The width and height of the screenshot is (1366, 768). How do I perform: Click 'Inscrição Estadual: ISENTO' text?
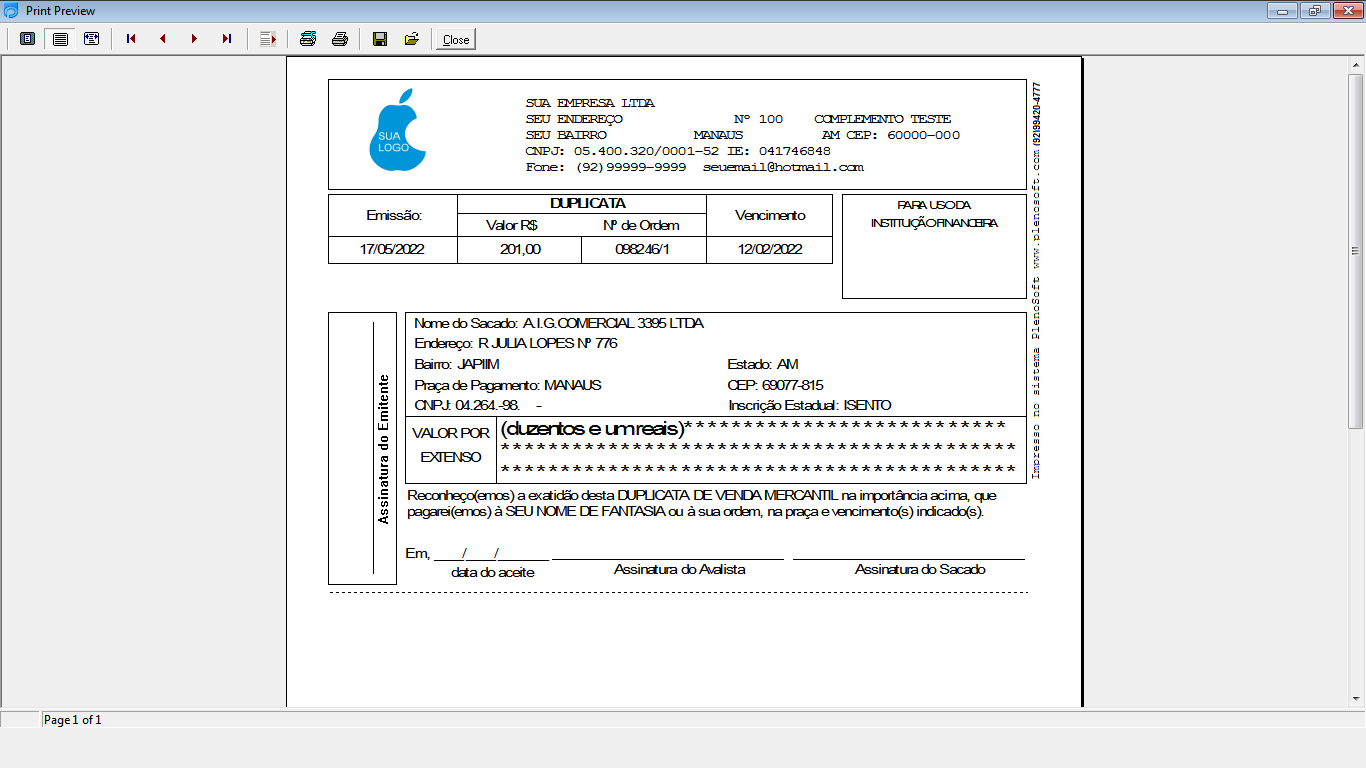(x=810, y=405)
